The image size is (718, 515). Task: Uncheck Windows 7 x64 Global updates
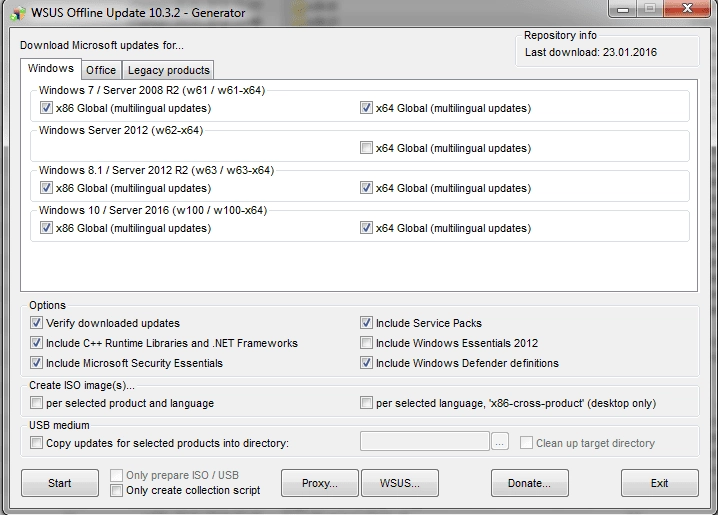point(366,108)
